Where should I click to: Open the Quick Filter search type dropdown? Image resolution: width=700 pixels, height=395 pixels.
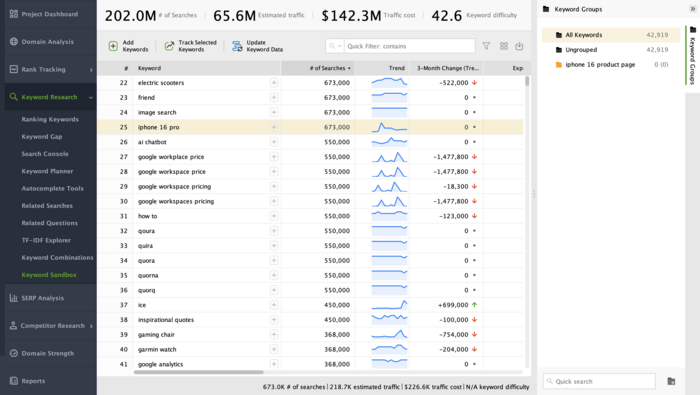coord(335,46)
